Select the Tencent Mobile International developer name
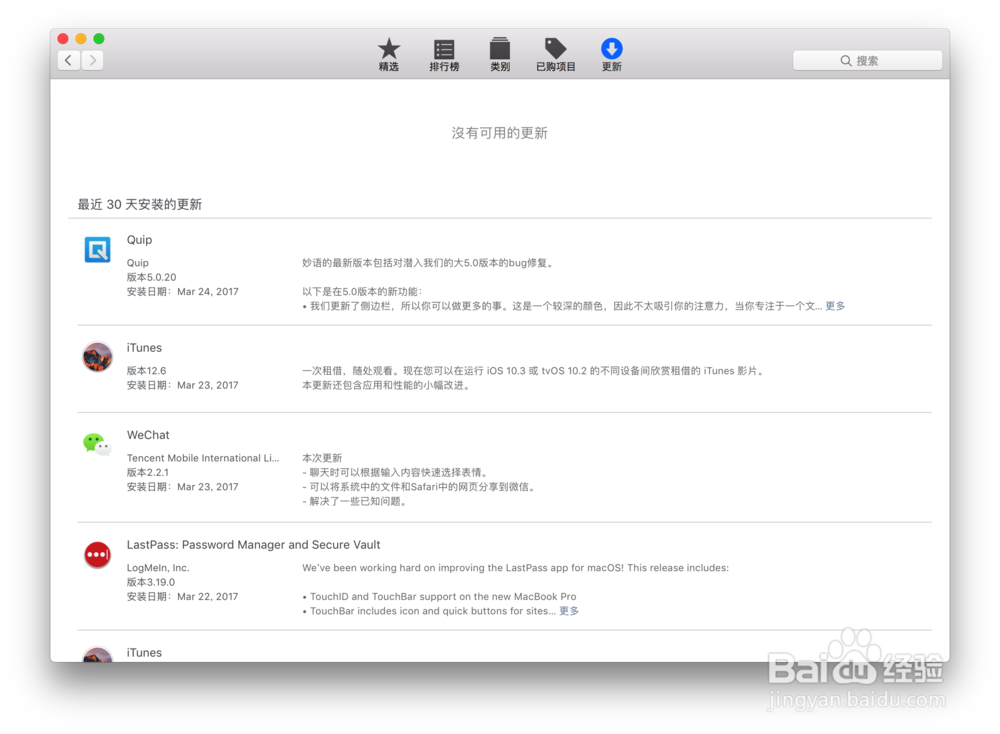Screen dimensions: 1000x734 pos(203,458)
